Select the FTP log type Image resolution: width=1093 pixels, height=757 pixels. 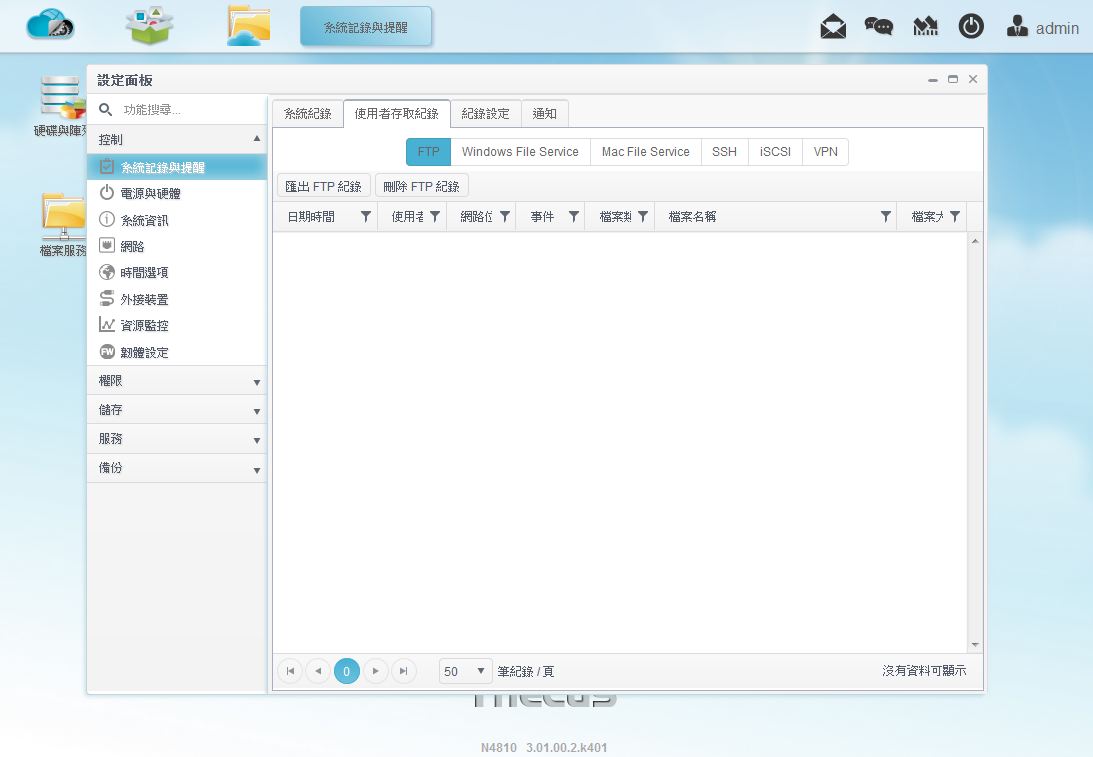[429, 152]
